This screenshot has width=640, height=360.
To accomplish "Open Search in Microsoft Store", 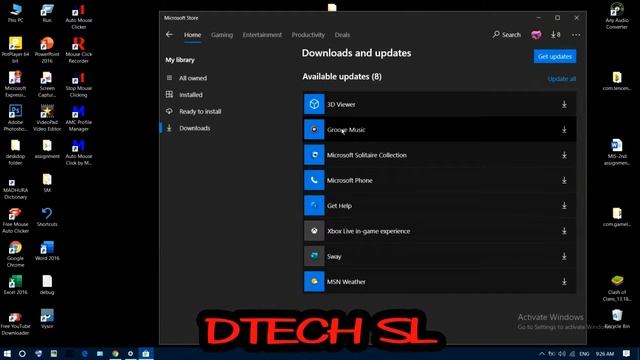I will (x=507, y=35).
